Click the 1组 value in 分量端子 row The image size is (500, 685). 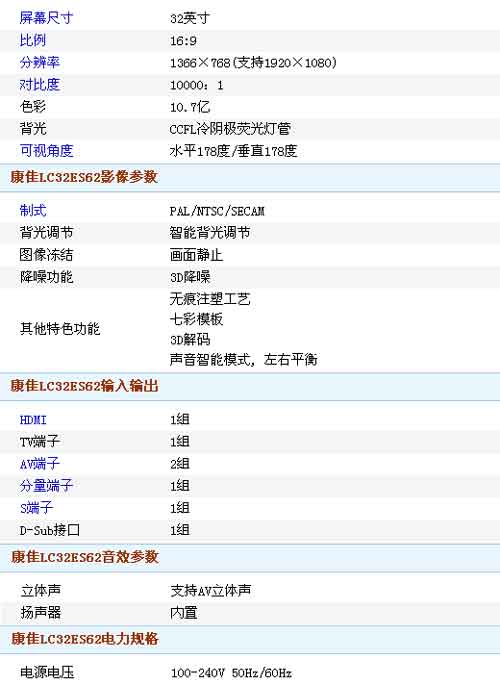(x=180, y=486)
